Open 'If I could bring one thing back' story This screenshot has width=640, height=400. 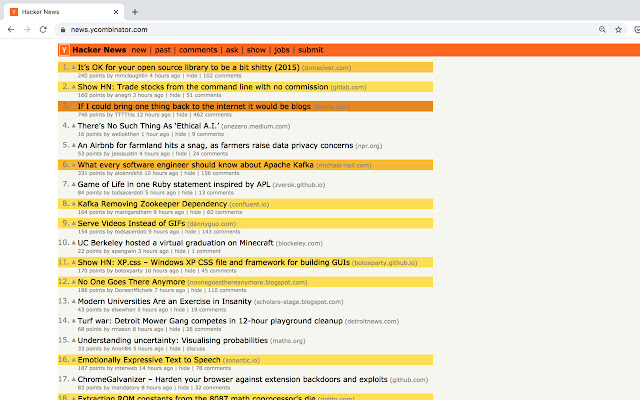(x=194, y=106)
